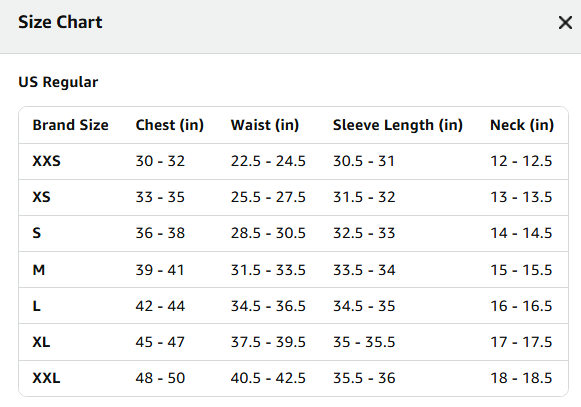Viewport: 581px width, 407px height.
Task: Close the Size Chart dialog
Action: click(x=565, y=23)
